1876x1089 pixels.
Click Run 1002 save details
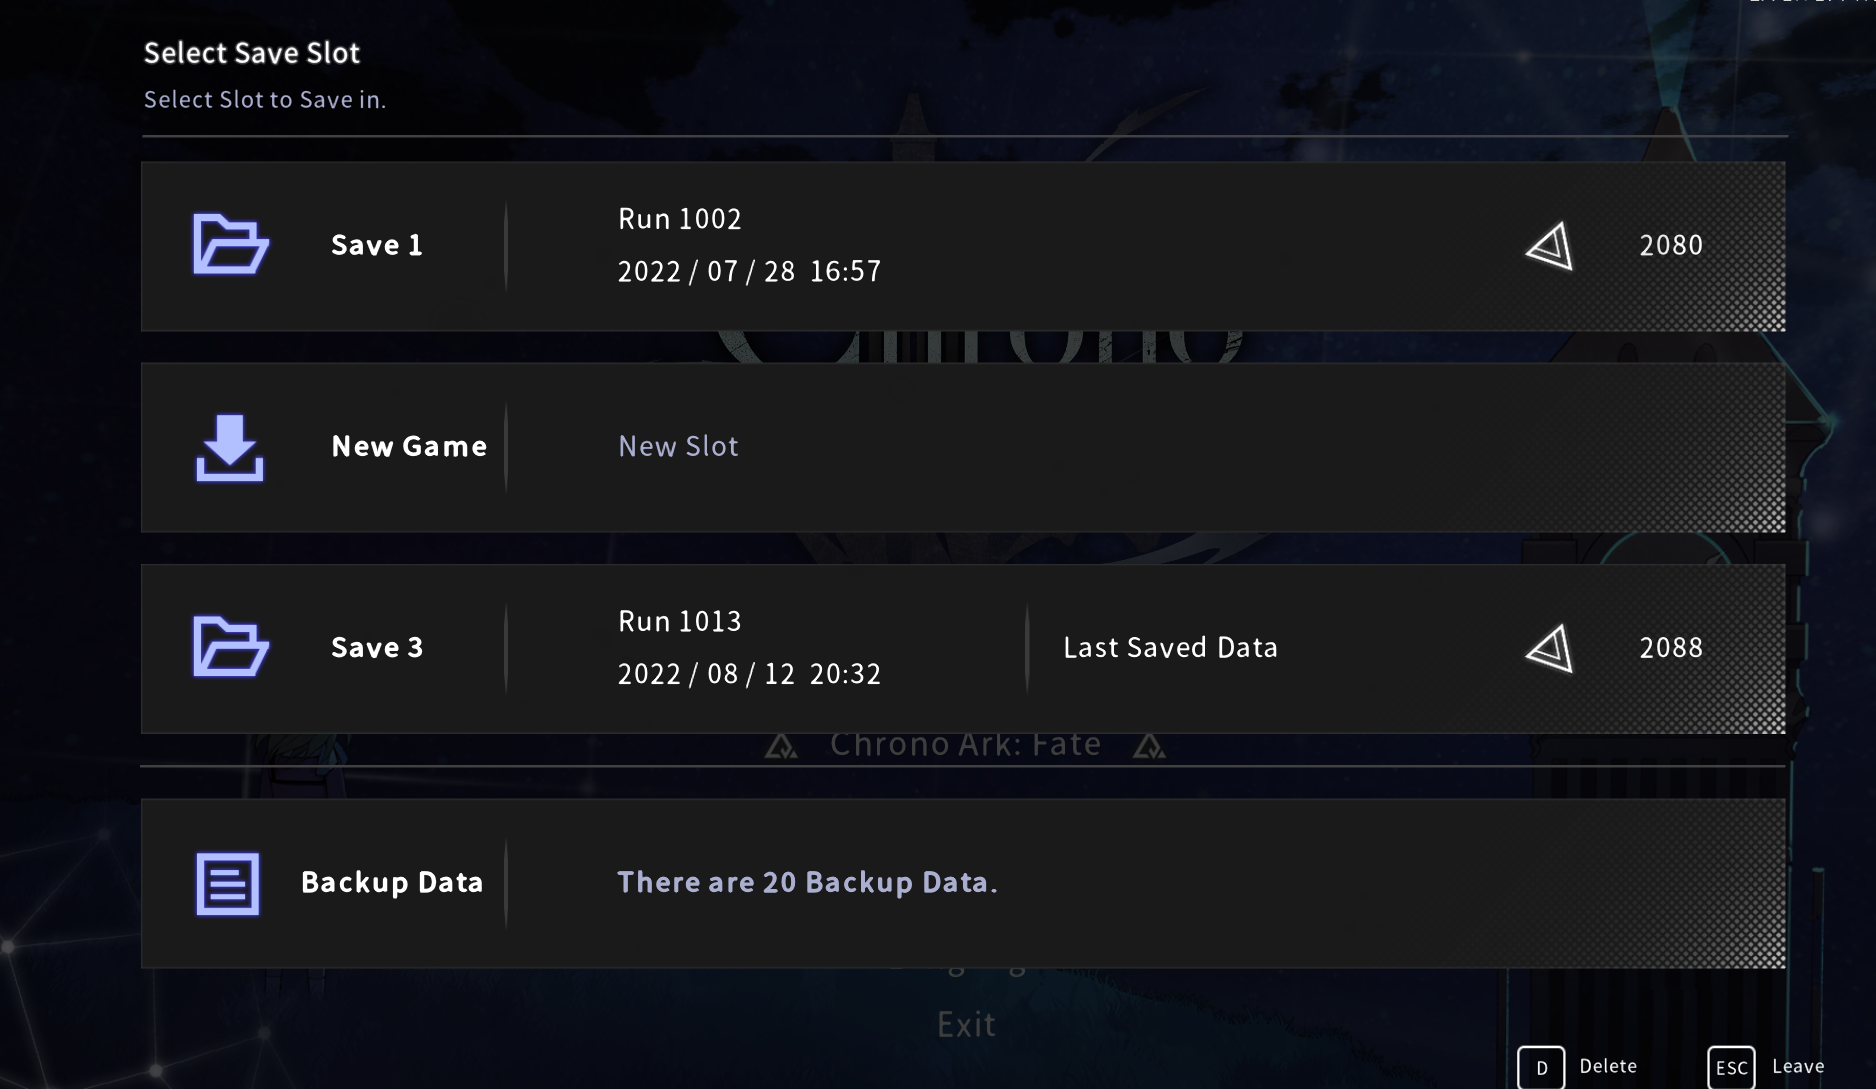click(x=749, y=245)
